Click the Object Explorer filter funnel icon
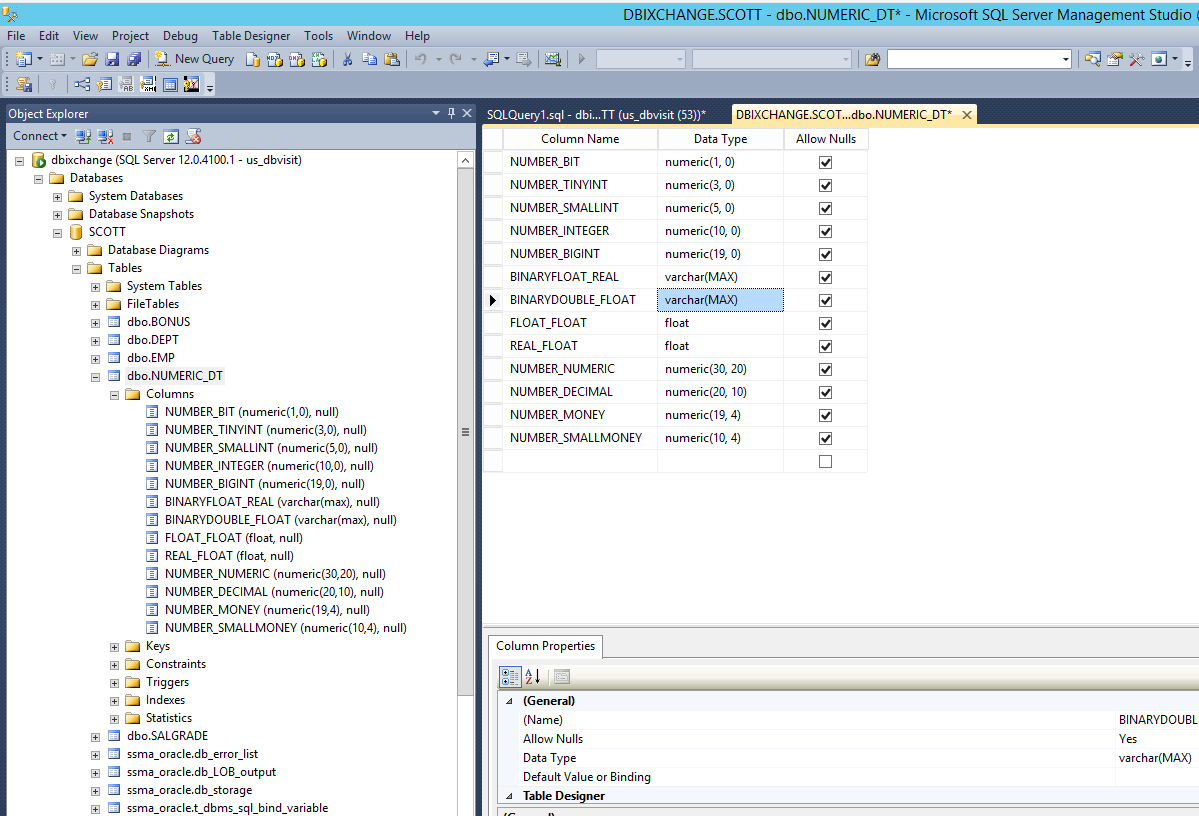 [x=149, y=137]
